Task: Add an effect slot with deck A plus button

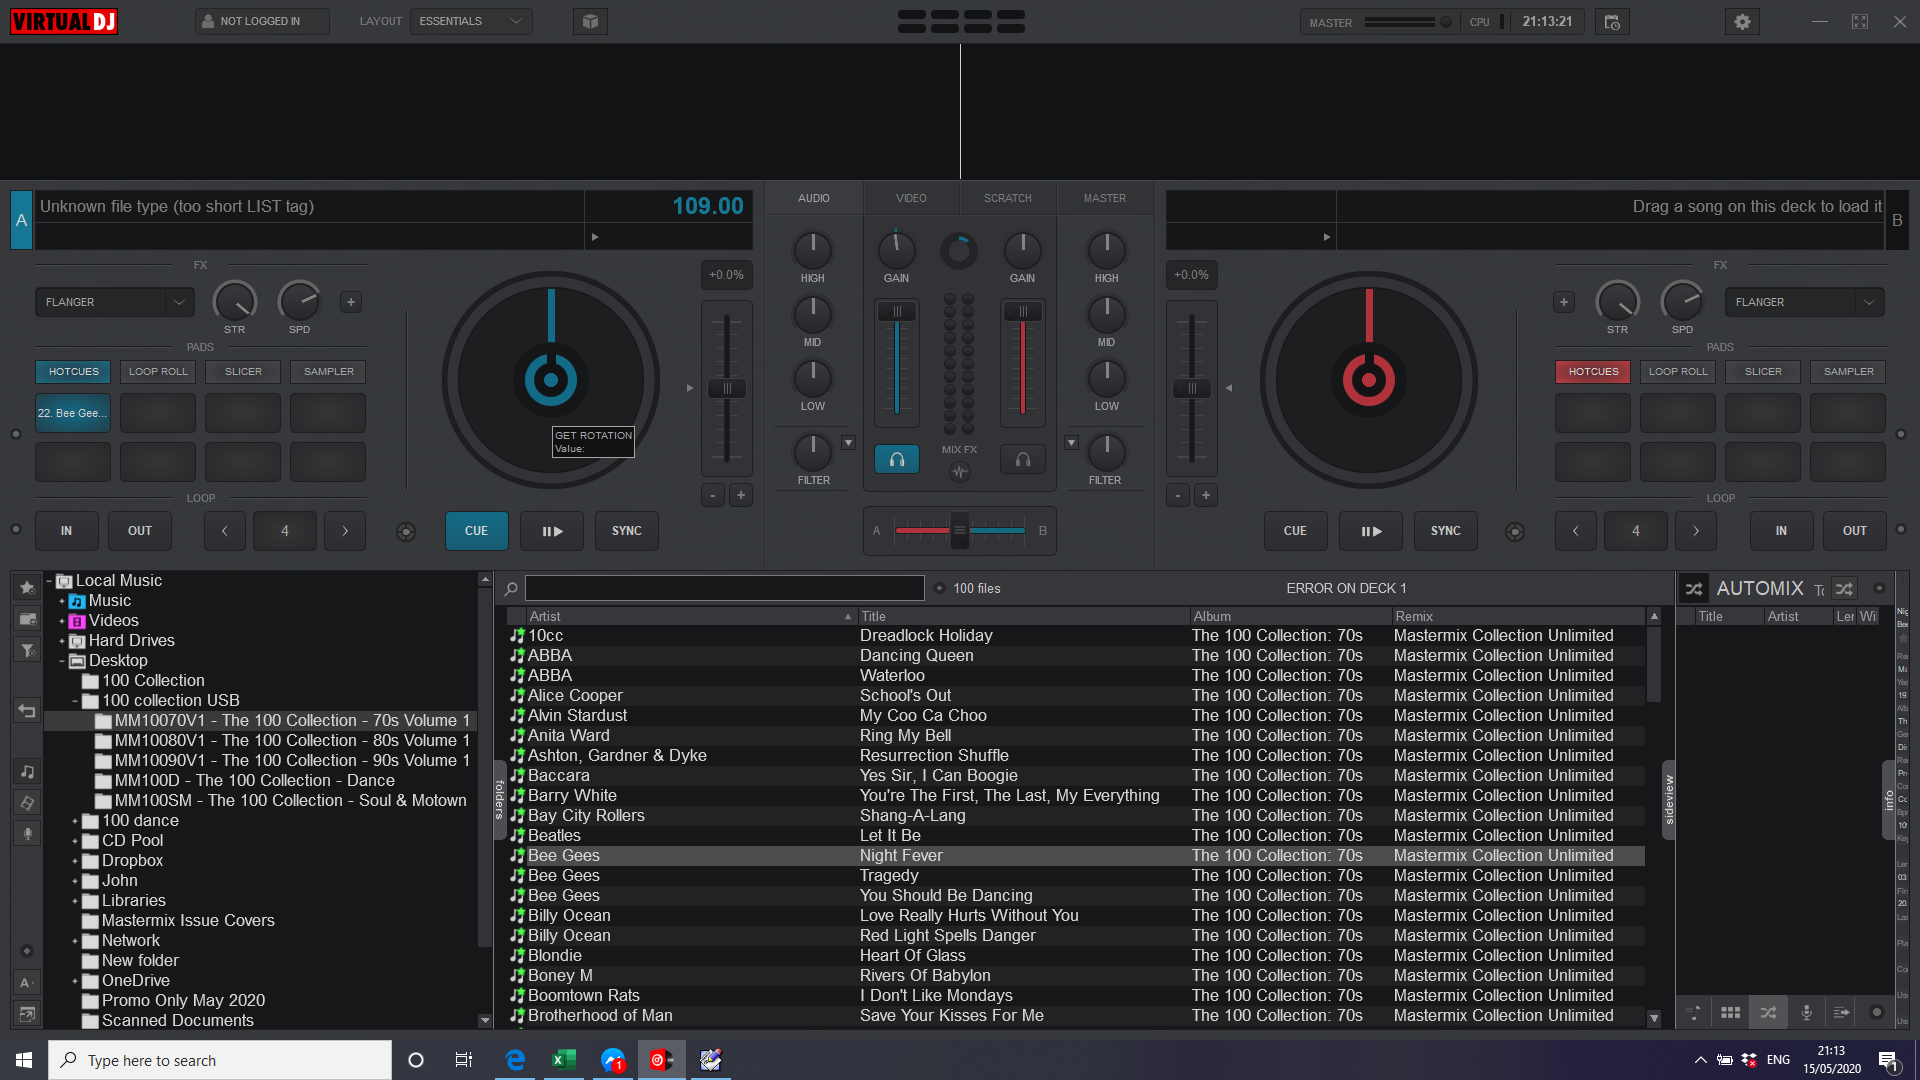Action: pyautogui.click(x=351, y=302)
